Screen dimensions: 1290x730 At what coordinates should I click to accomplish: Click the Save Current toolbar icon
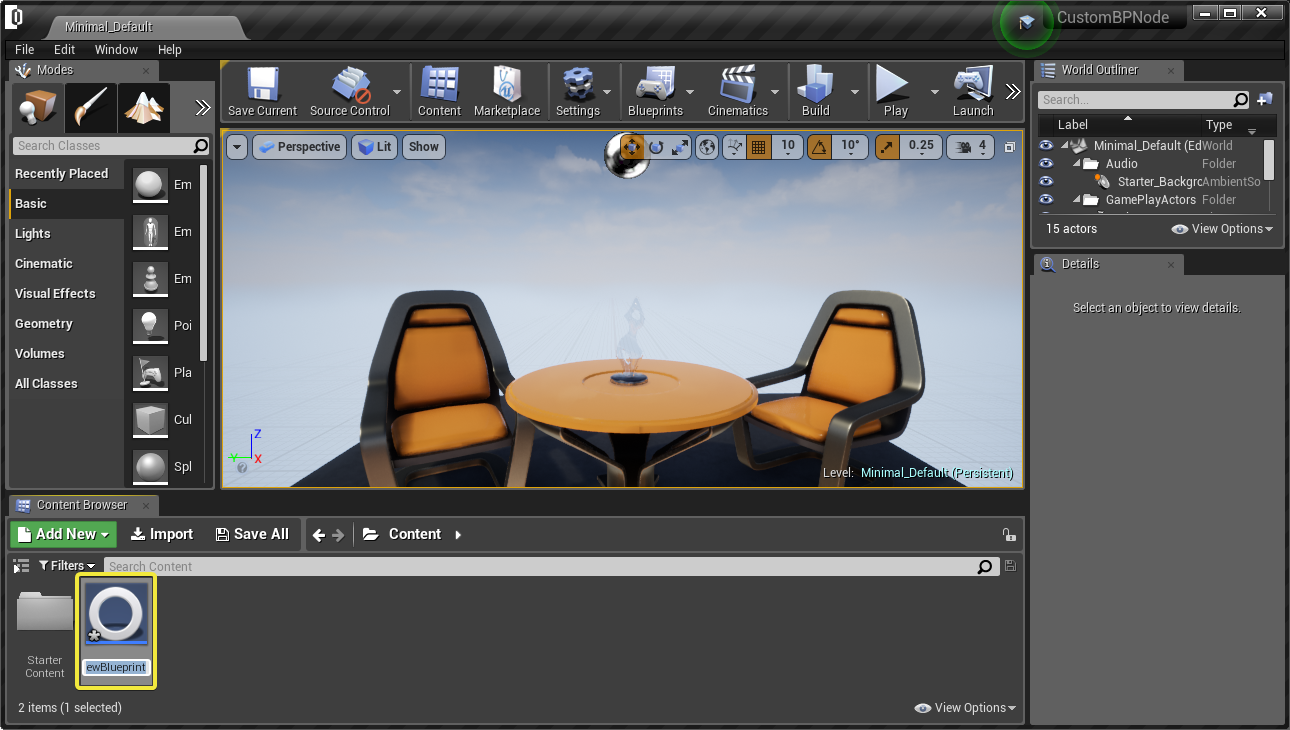point(262,92)
